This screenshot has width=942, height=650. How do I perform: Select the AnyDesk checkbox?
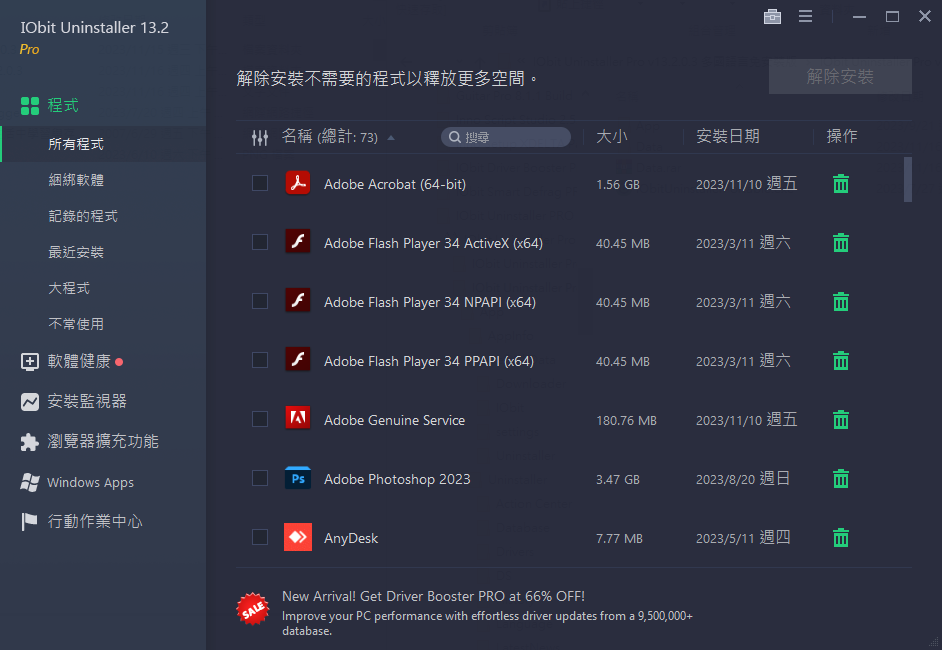[x=260, y=537]
